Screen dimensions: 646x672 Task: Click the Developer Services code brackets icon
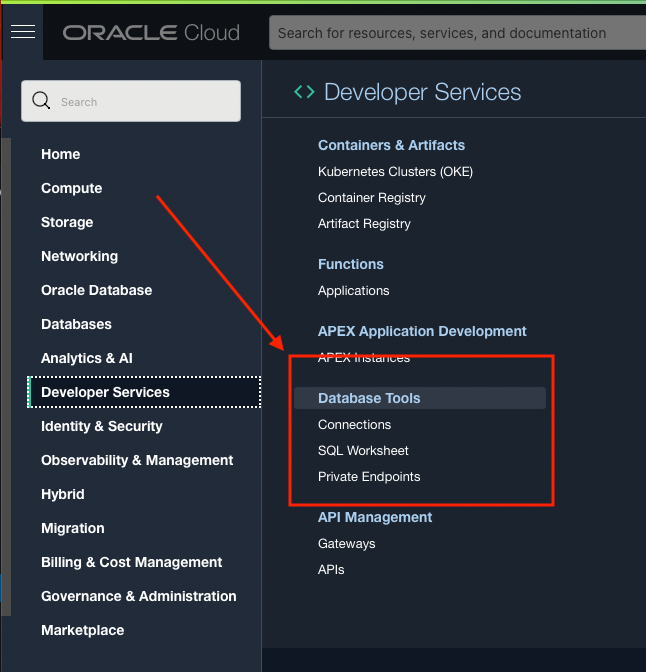[x=304, y=92]
